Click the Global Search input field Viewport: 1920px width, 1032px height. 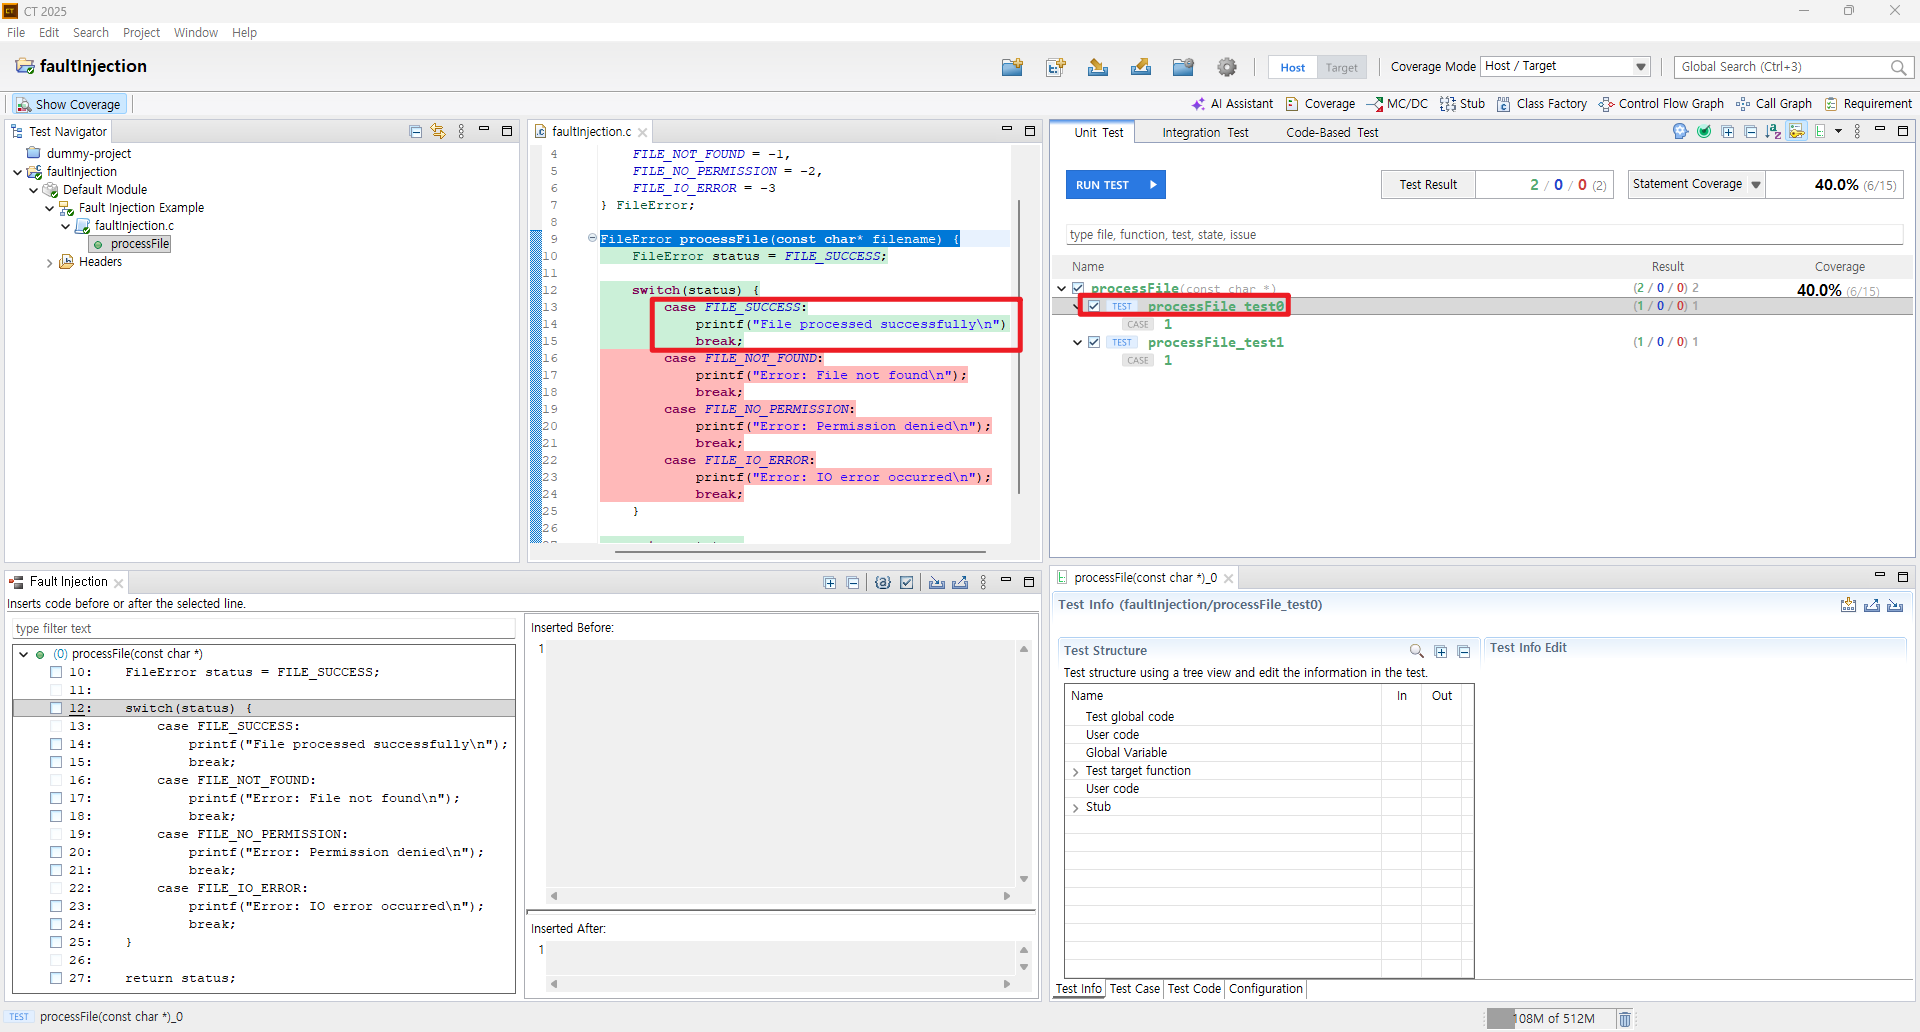click(x=1783, y=67)
